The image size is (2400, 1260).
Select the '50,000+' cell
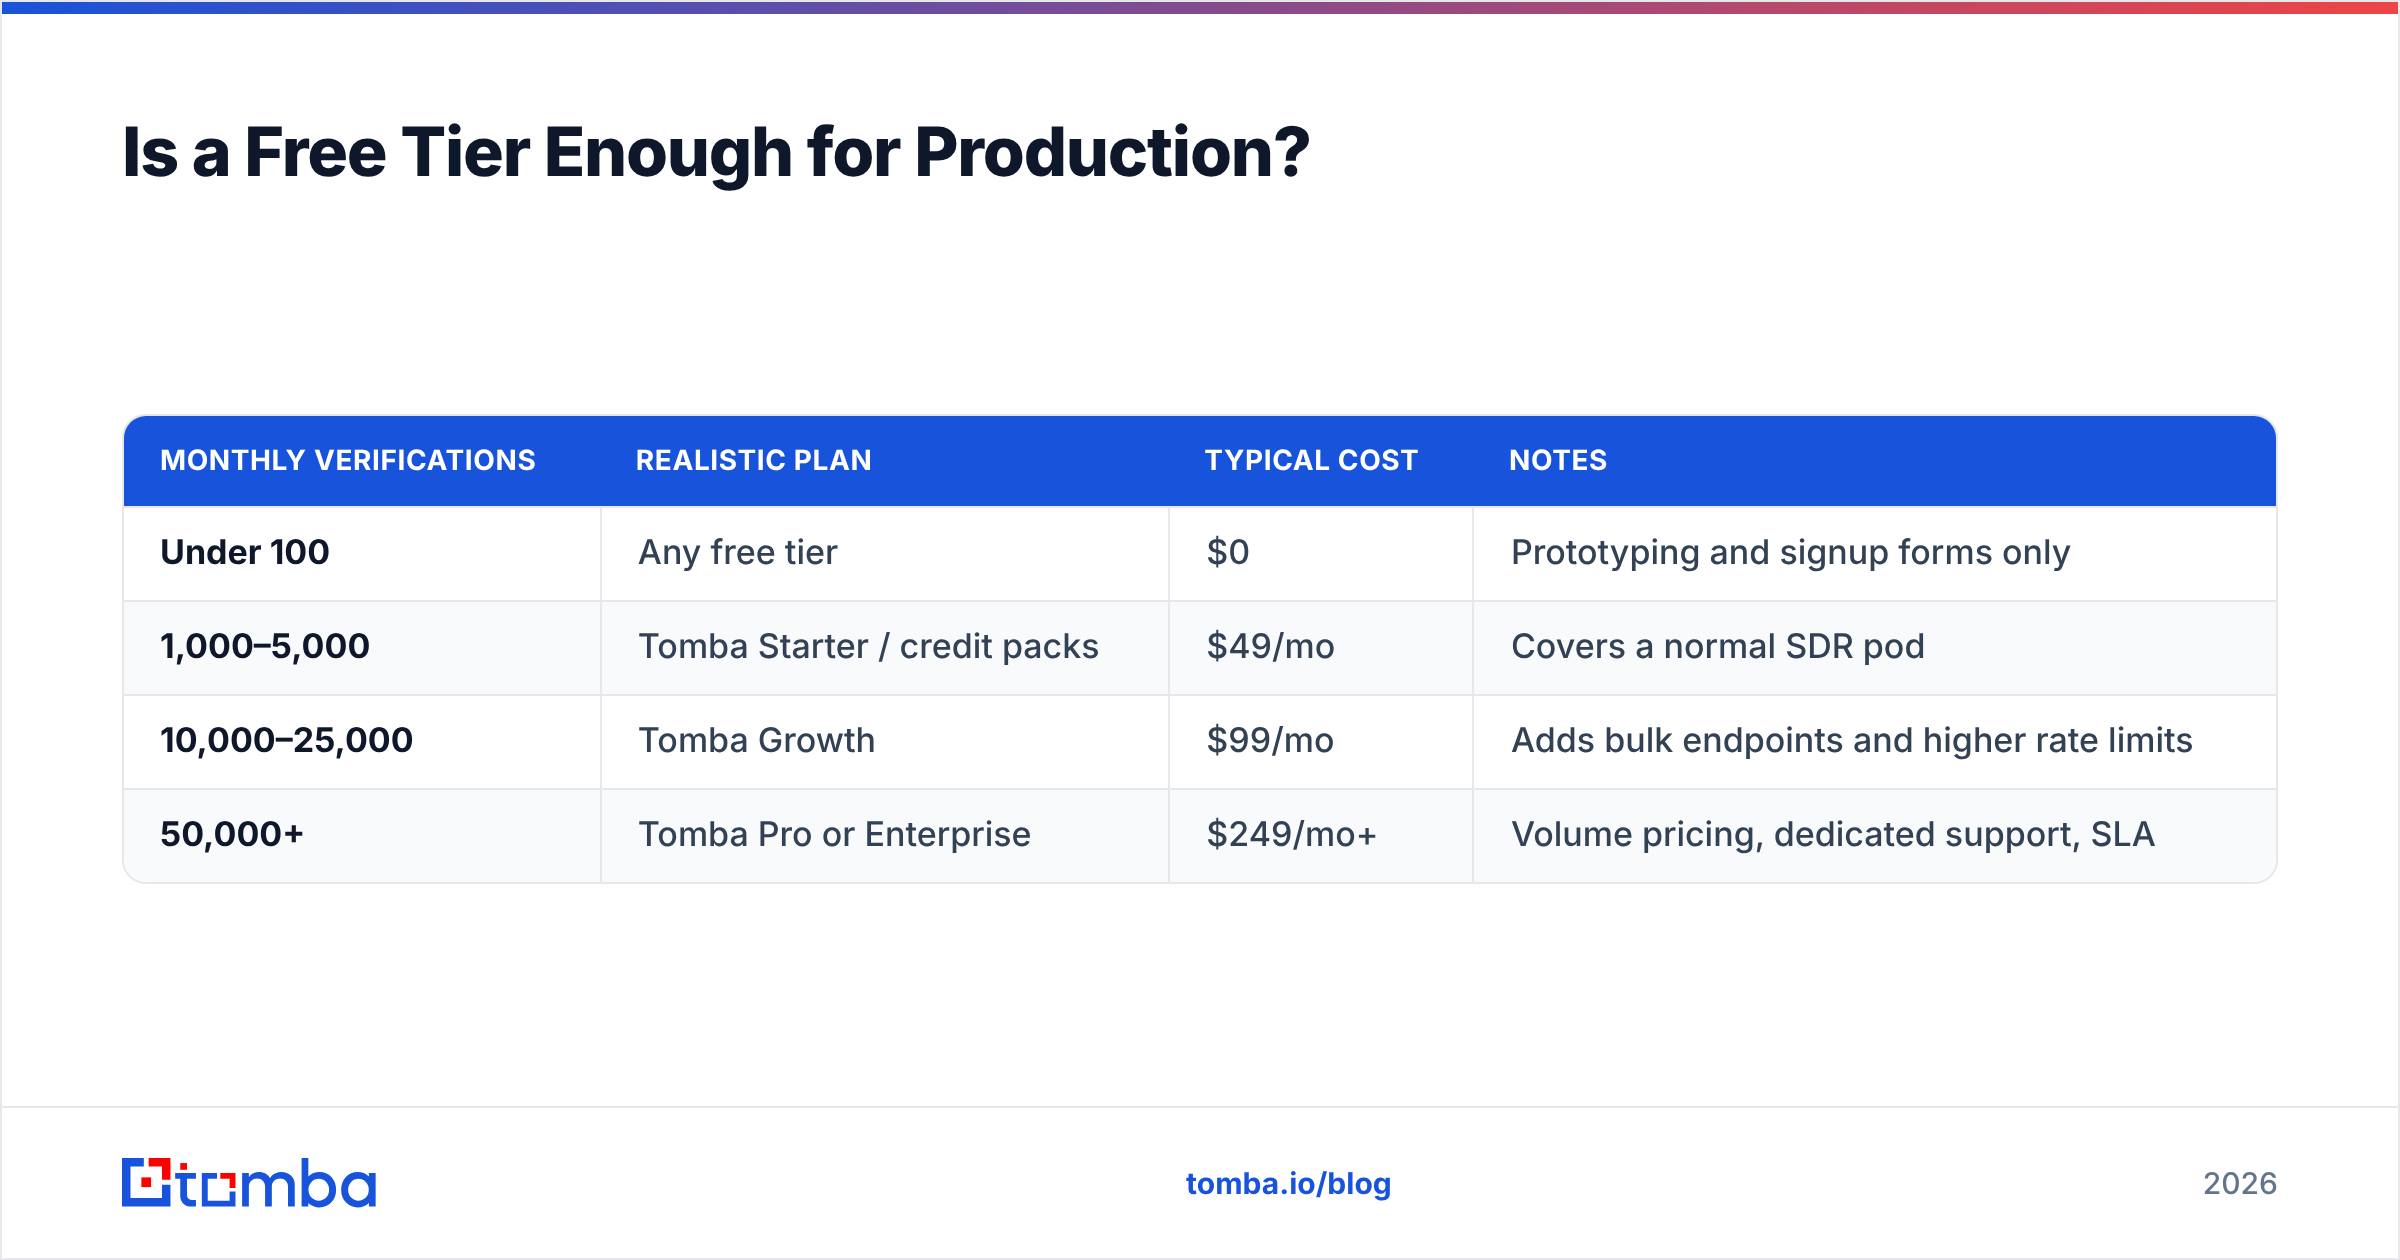coord(362,835)
